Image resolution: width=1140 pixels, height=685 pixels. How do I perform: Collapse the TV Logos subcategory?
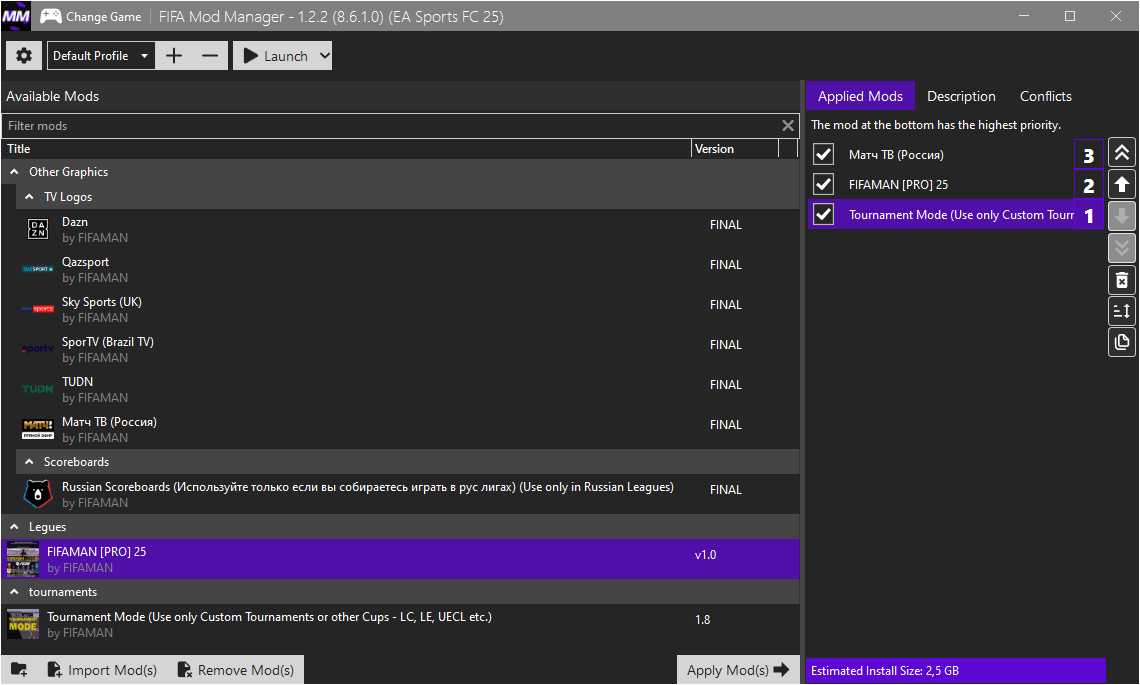(29, 197)
